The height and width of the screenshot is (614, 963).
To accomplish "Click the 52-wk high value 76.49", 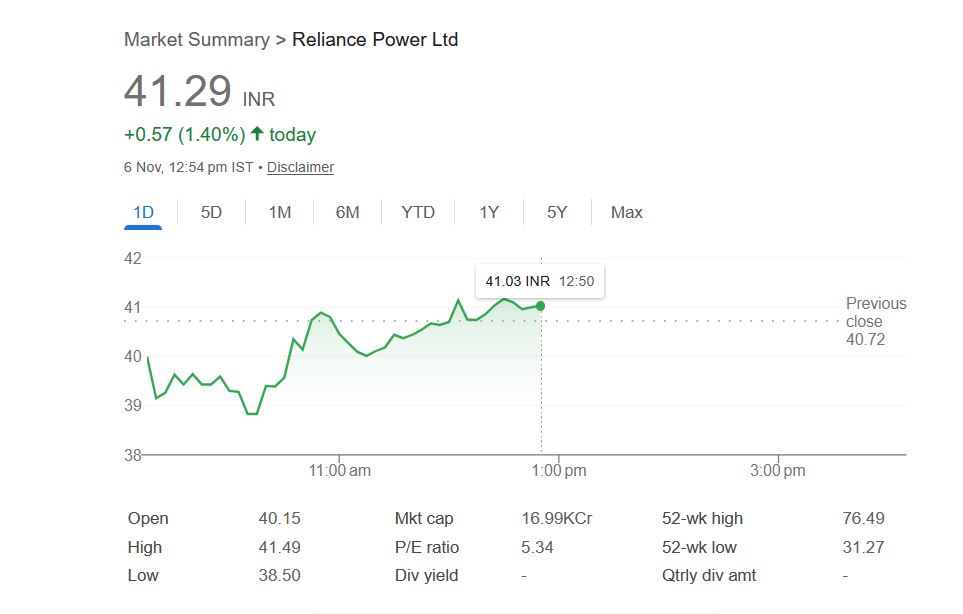I will (x=864, y=518).
